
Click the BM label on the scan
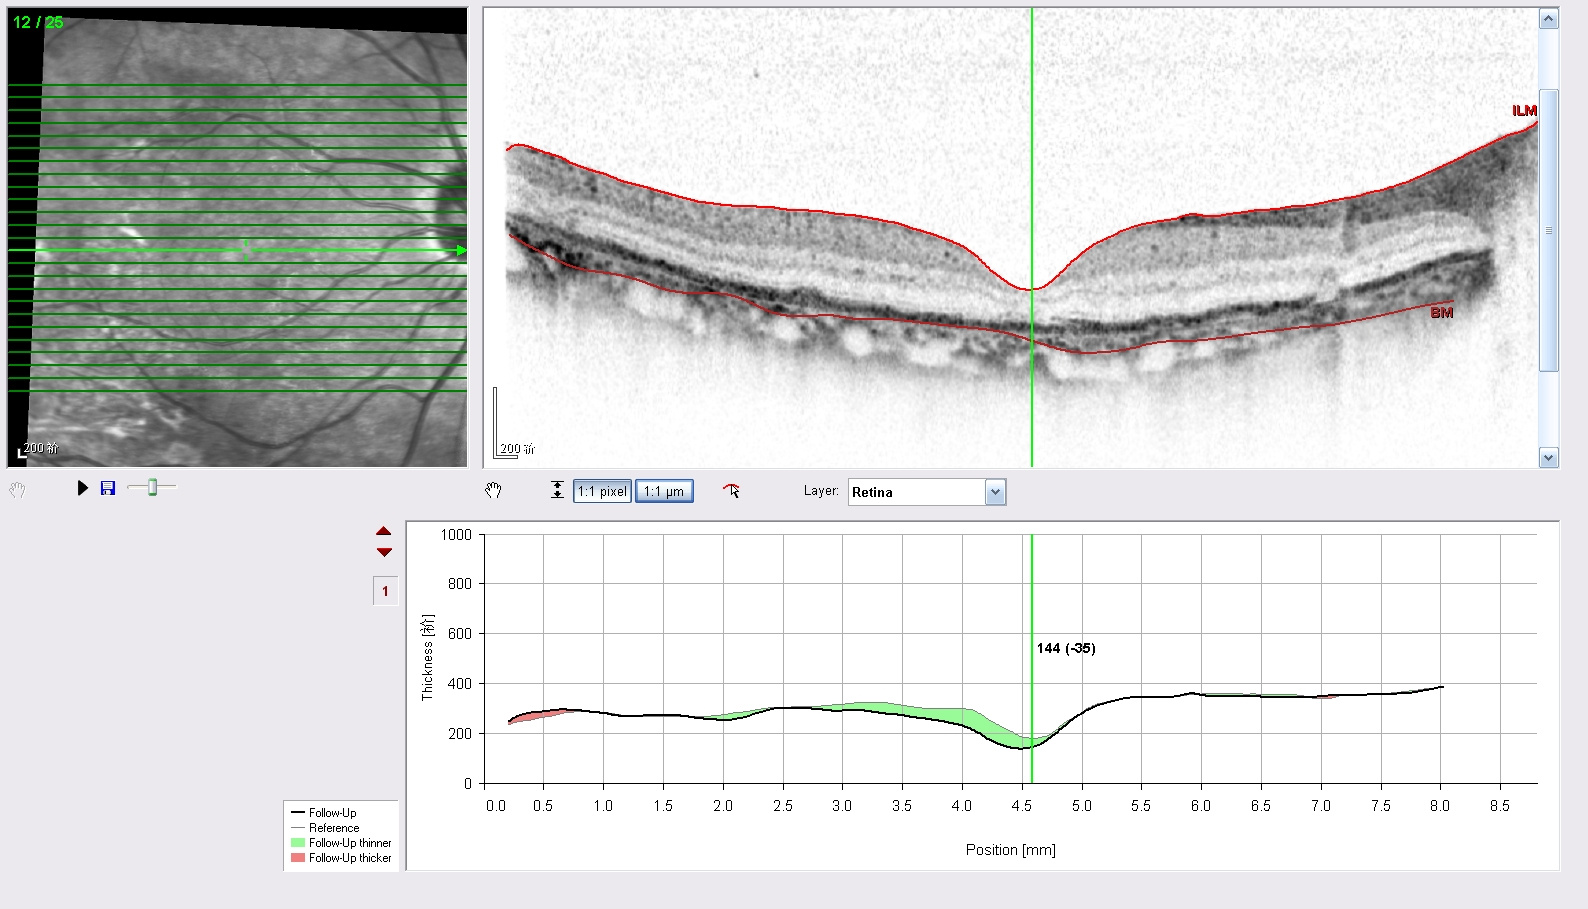[x=1442, y=313]
